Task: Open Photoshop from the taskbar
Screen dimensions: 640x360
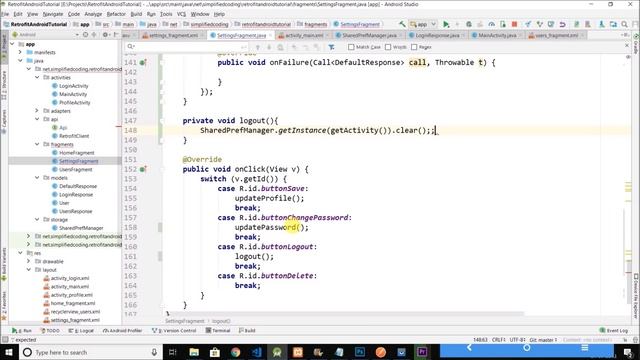Action: click(360, 352)
